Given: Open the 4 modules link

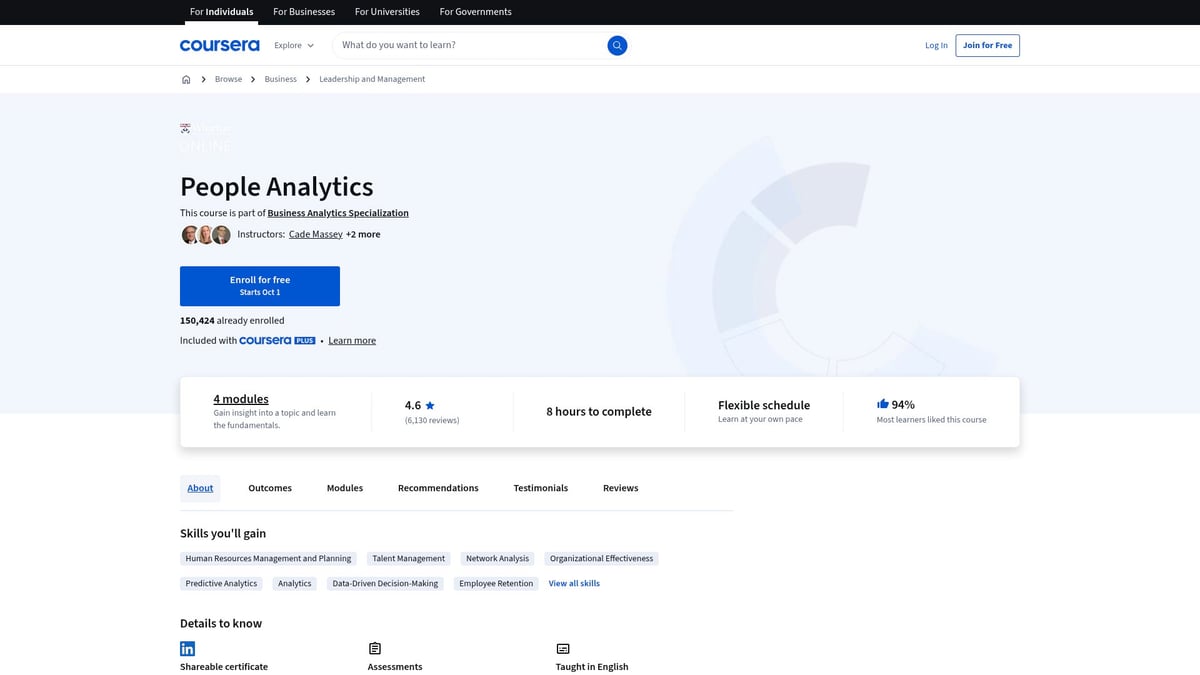Looking at the screenshot, I should [x=241, y=399].
